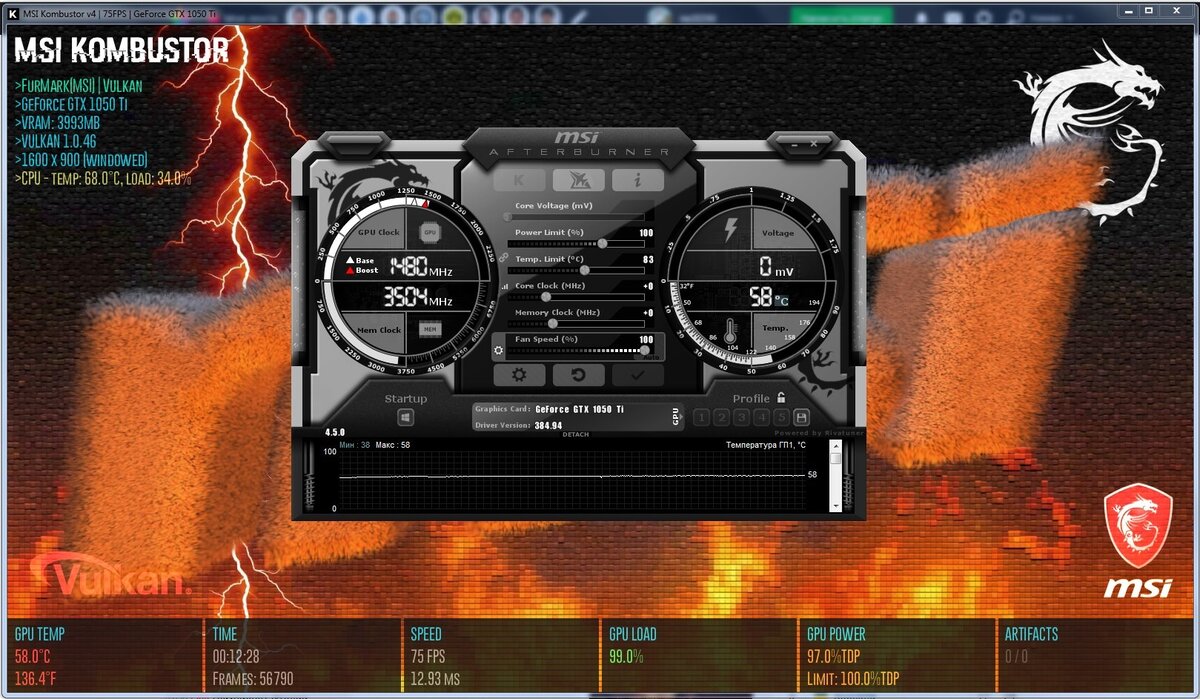Adjust the Fan Speed slider handle

coord(645,350)
